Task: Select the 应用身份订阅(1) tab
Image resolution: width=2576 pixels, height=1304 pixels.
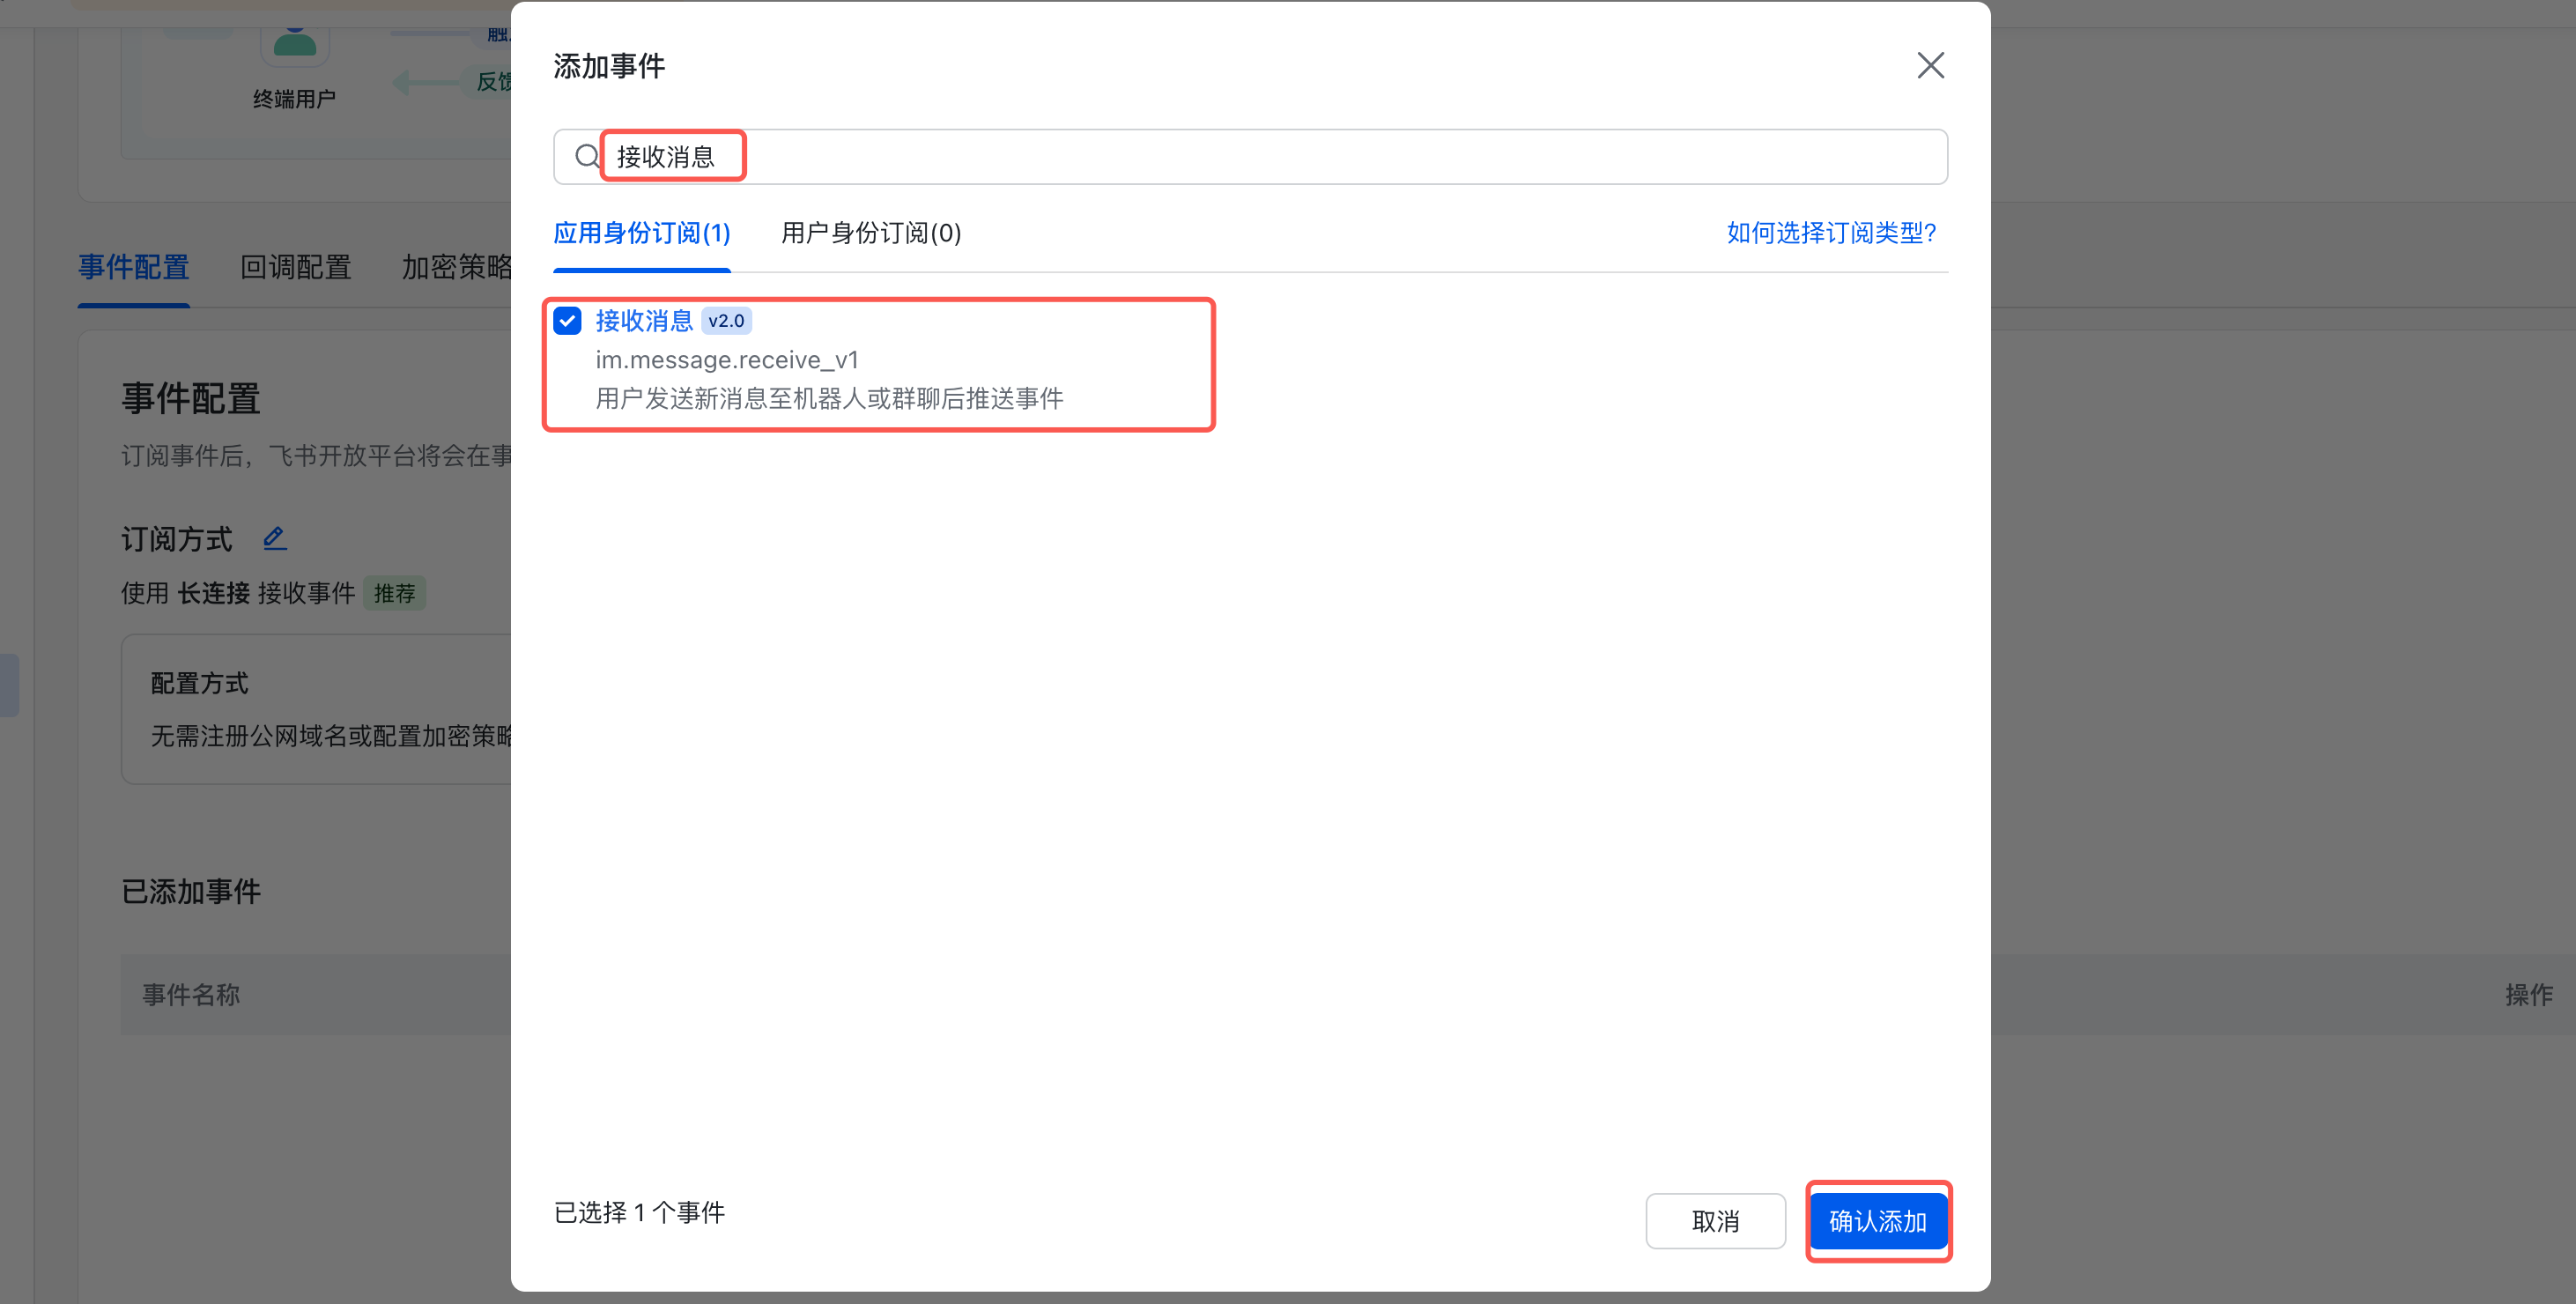Action: (x=641, y=233)
